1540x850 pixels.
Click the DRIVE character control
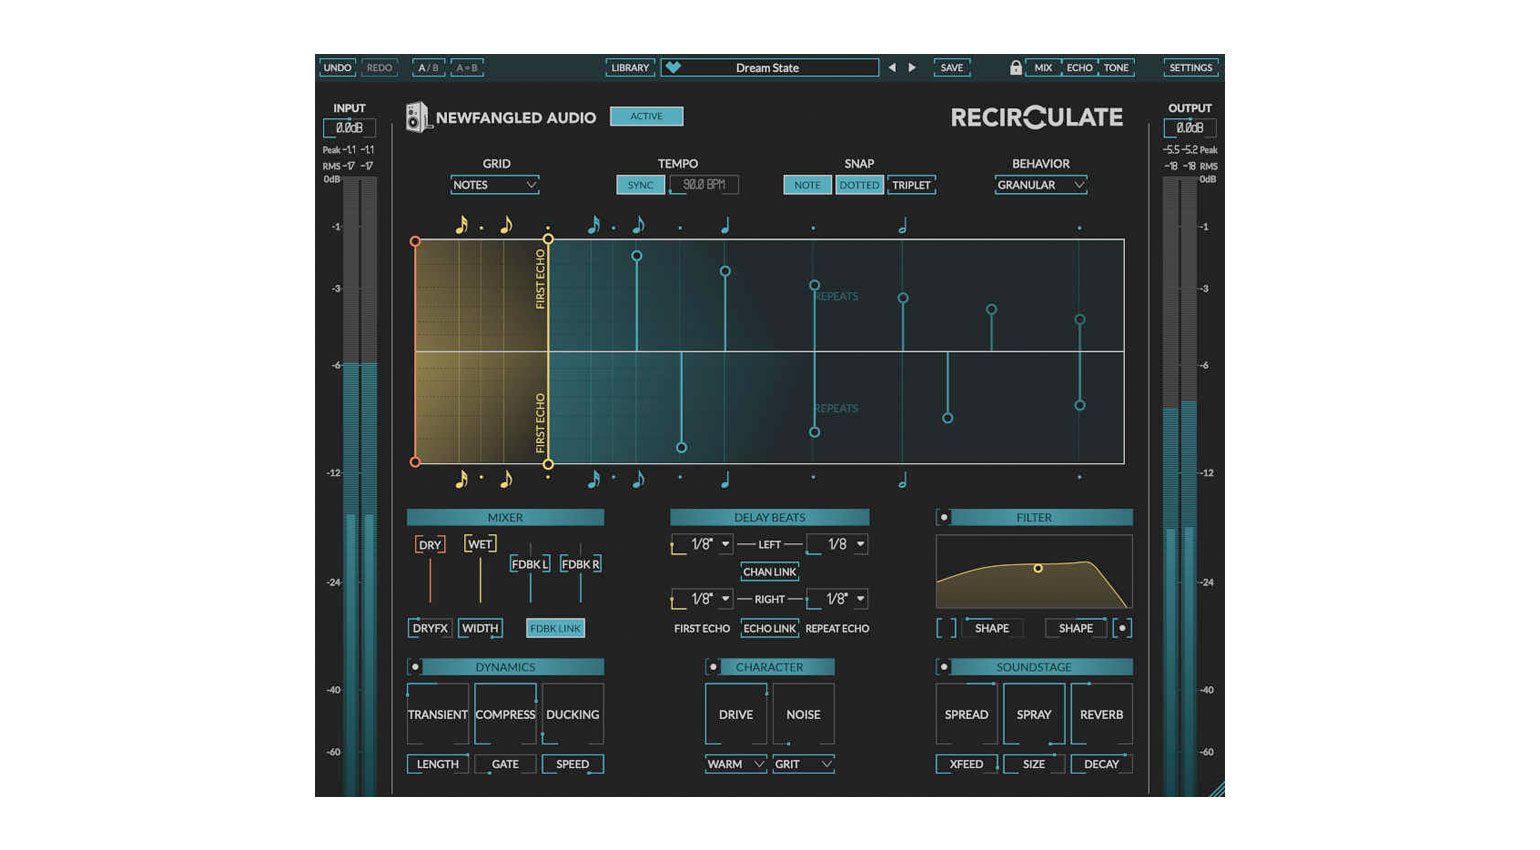click(x=736, y=714)
